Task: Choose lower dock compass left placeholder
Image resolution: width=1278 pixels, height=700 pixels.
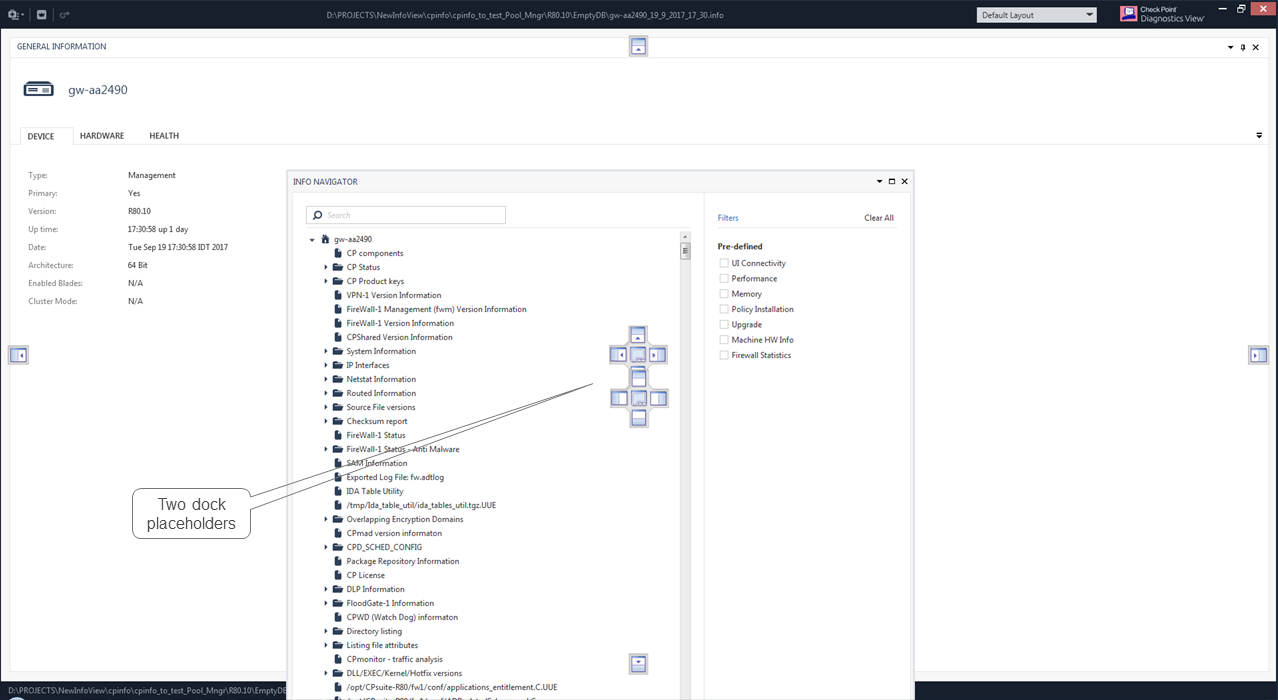Action: (x=620, y=398)
